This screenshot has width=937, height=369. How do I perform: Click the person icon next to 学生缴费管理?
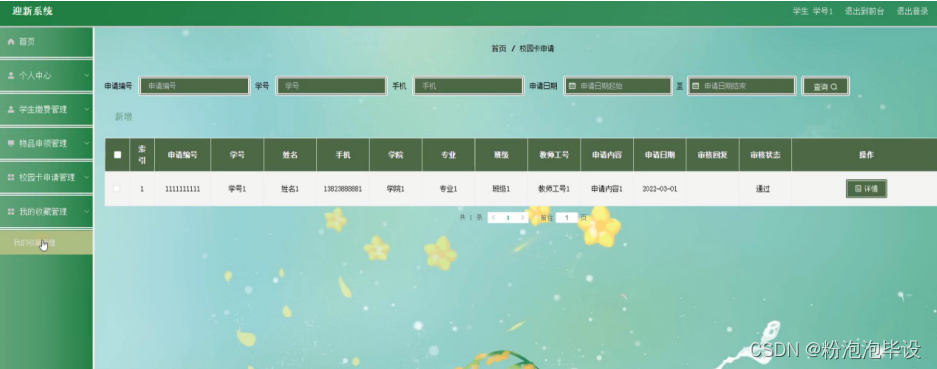[11, 110]
